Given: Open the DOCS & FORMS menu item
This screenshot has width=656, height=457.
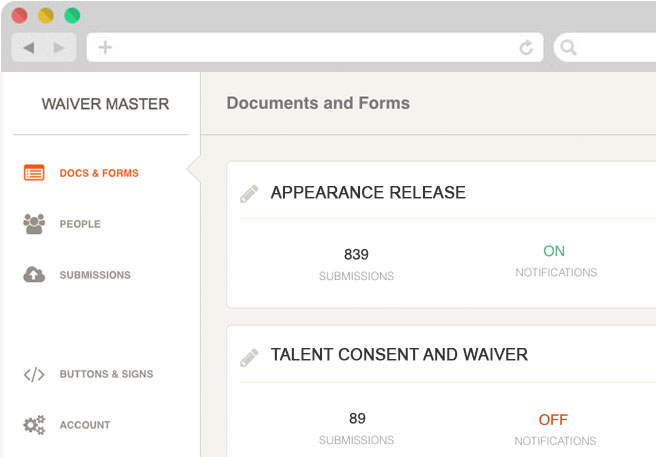Looking at the screenshot, I should pyautogui.click(x=99, y=173).
